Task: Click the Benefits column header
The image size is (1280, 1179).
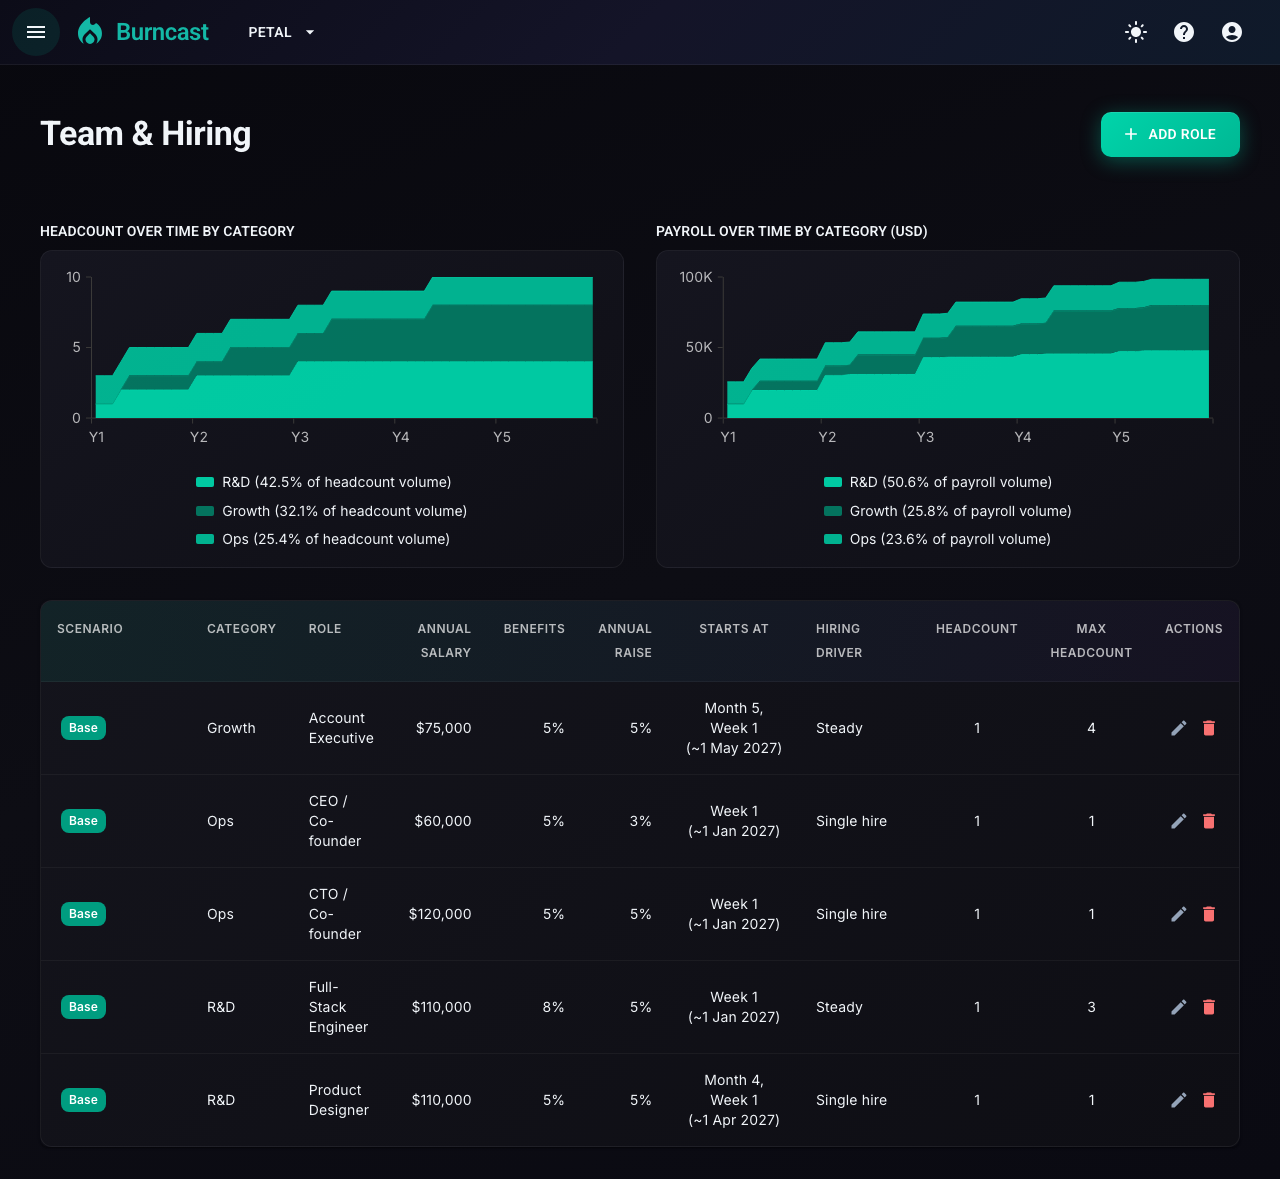Action: (x=534, y=629)
